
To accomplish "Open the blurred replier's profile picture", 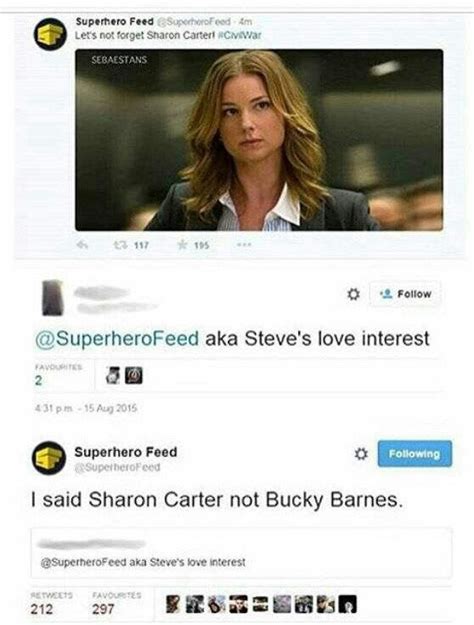I will [x=53, y=298].
